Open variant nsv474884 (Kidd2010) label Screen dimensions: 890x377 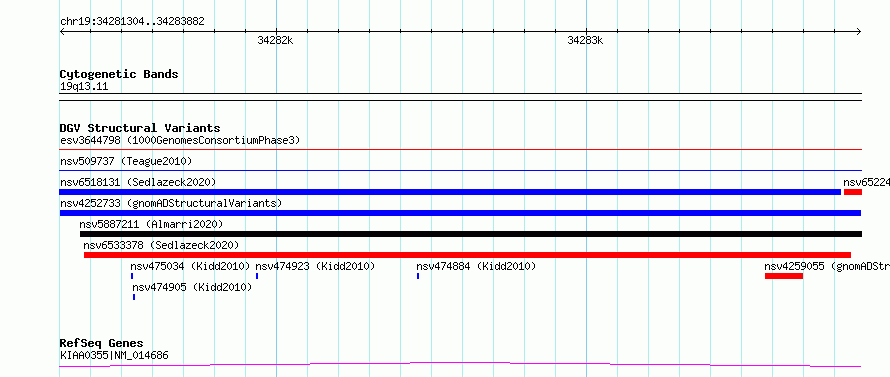tap(476, 266)
